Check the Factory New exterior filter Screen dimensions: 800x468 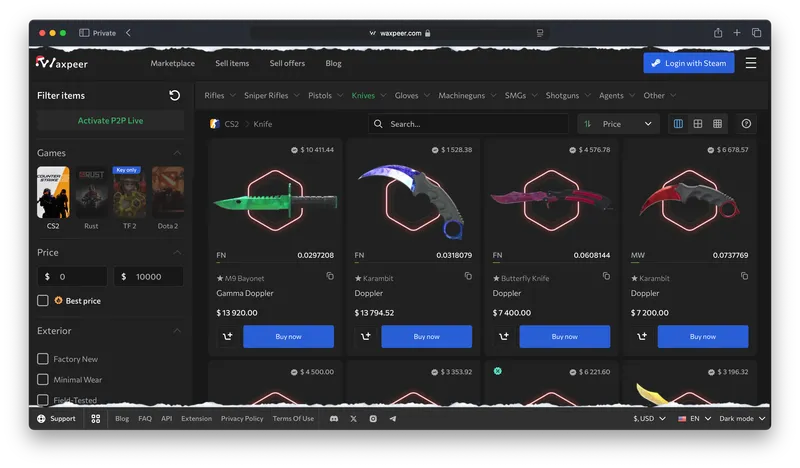43,359
